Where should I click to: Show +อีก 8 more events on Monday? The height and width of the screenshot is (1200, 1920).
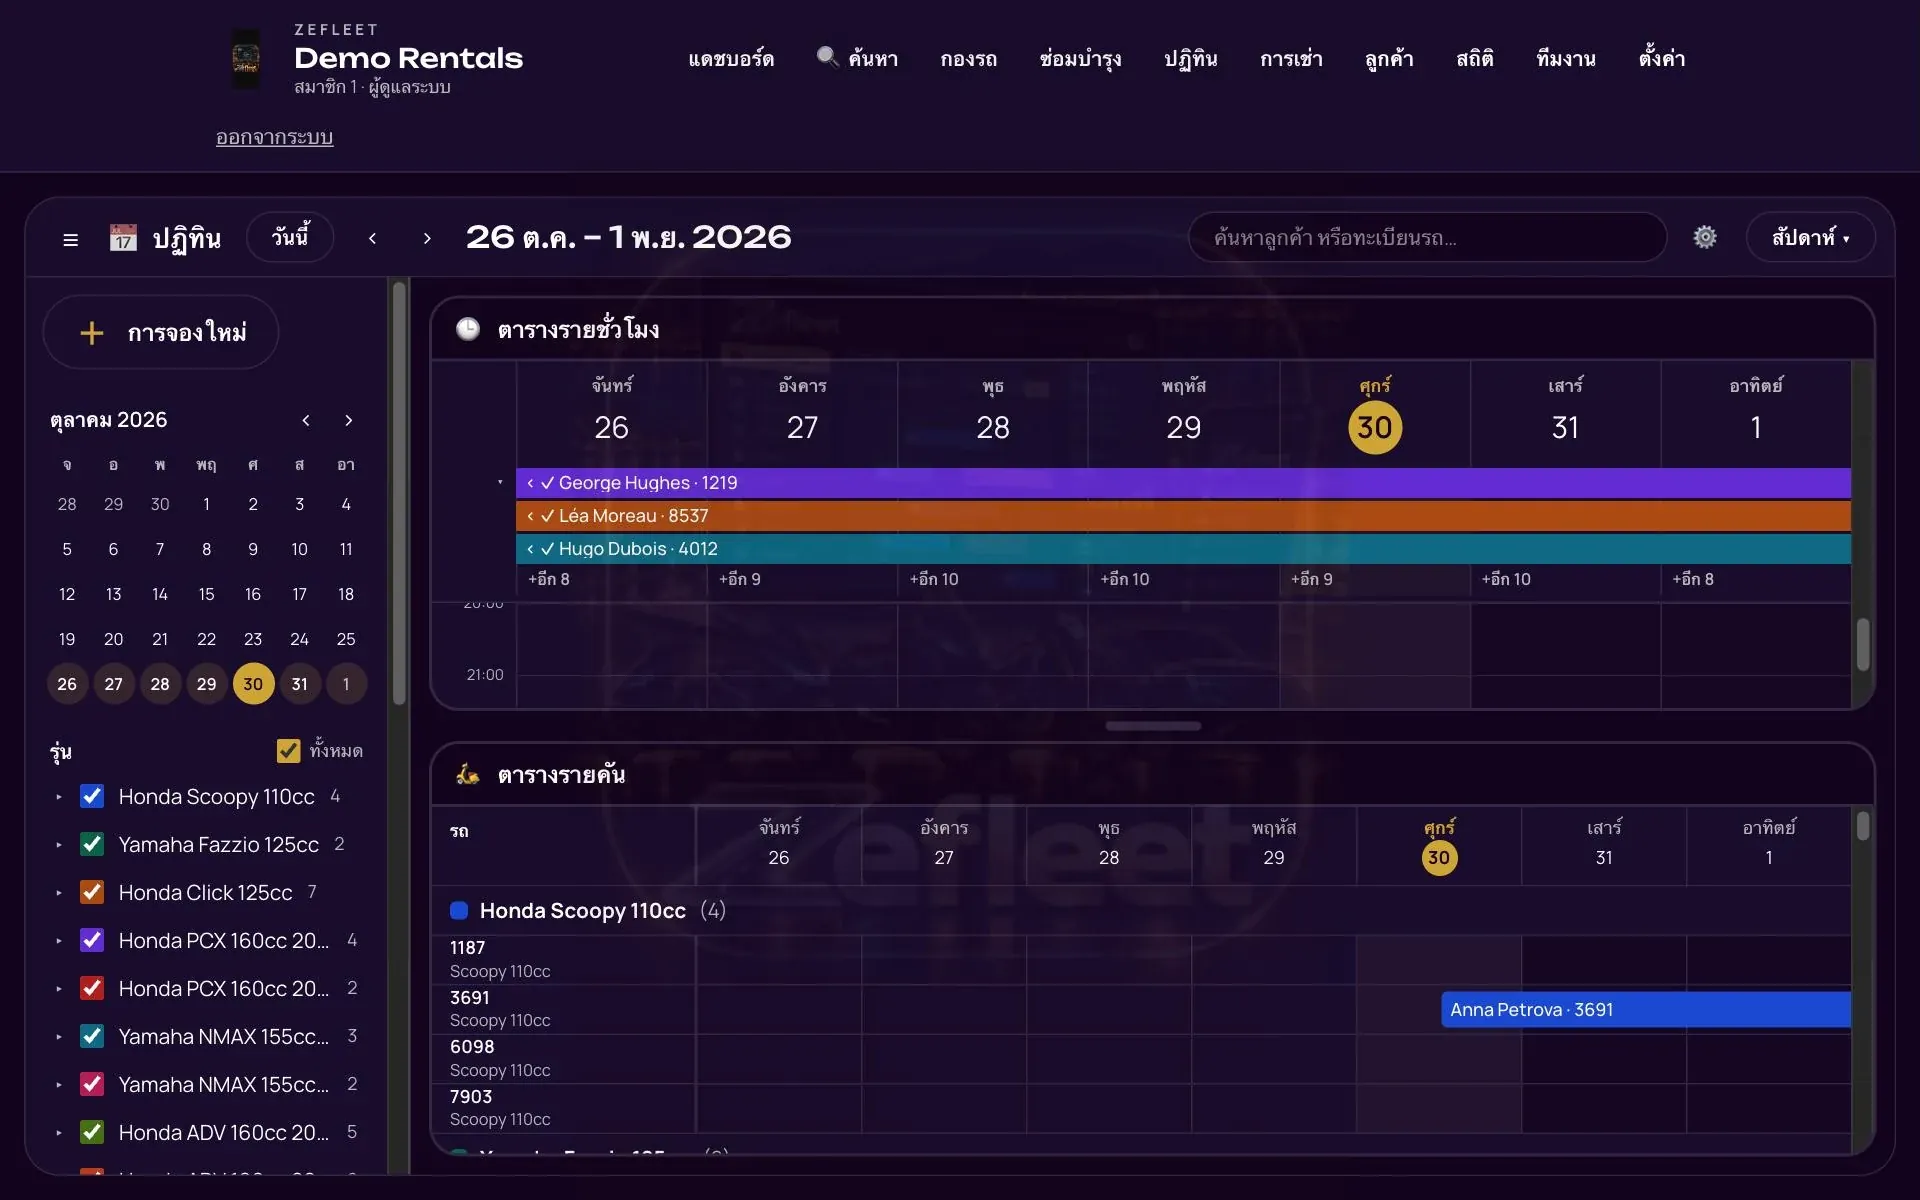pyautogui.click(x=549, y=579)
